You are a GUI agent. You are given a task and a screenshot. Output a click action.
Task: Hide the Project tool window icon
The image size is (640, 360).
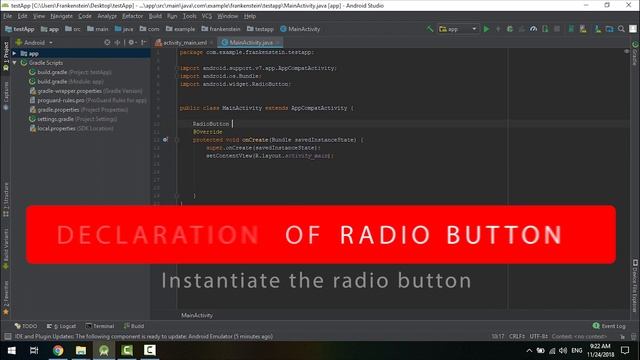click(143, 42)
